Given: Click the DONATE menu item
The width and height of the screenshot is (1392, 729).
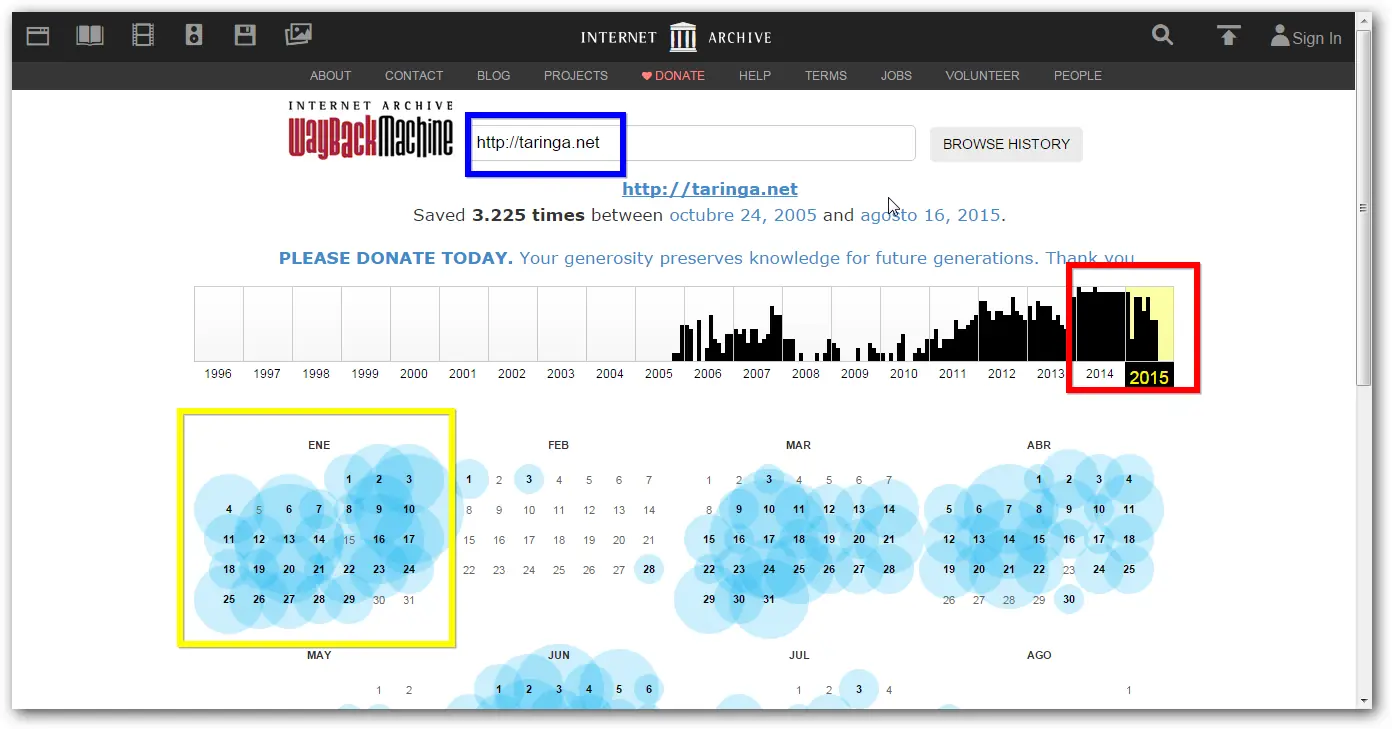Looking at the screenshot, I should click(x=673, y=76).
